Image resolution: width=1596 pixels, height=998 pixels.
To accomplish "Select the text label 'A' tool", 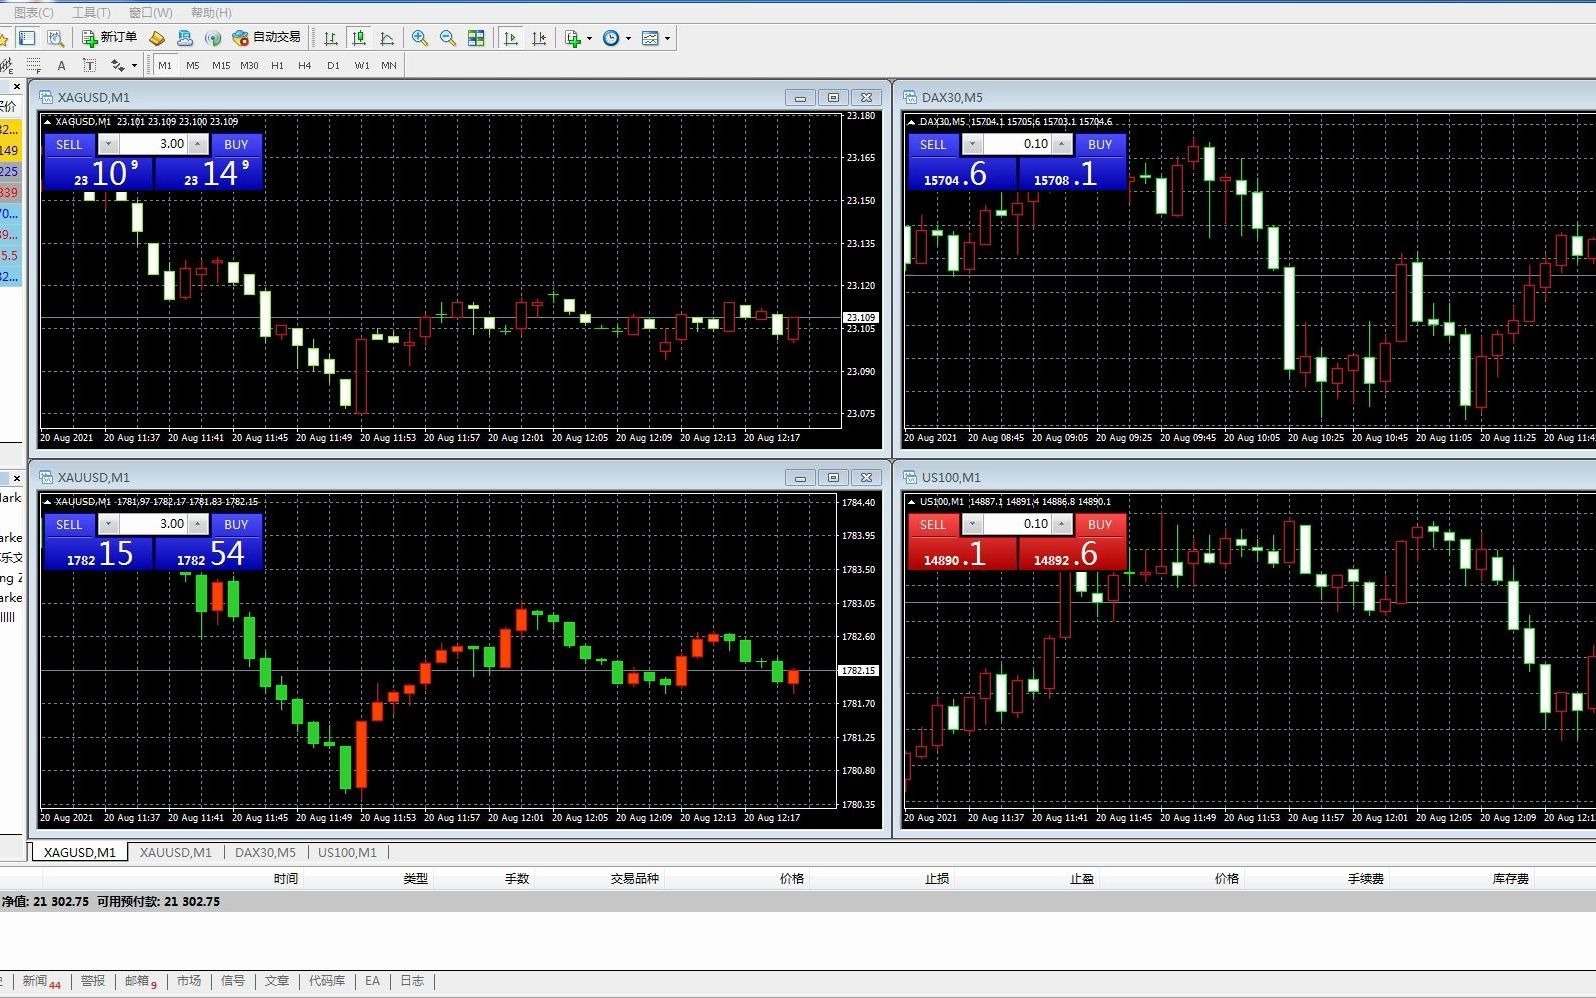I will [x=61, y=65].
